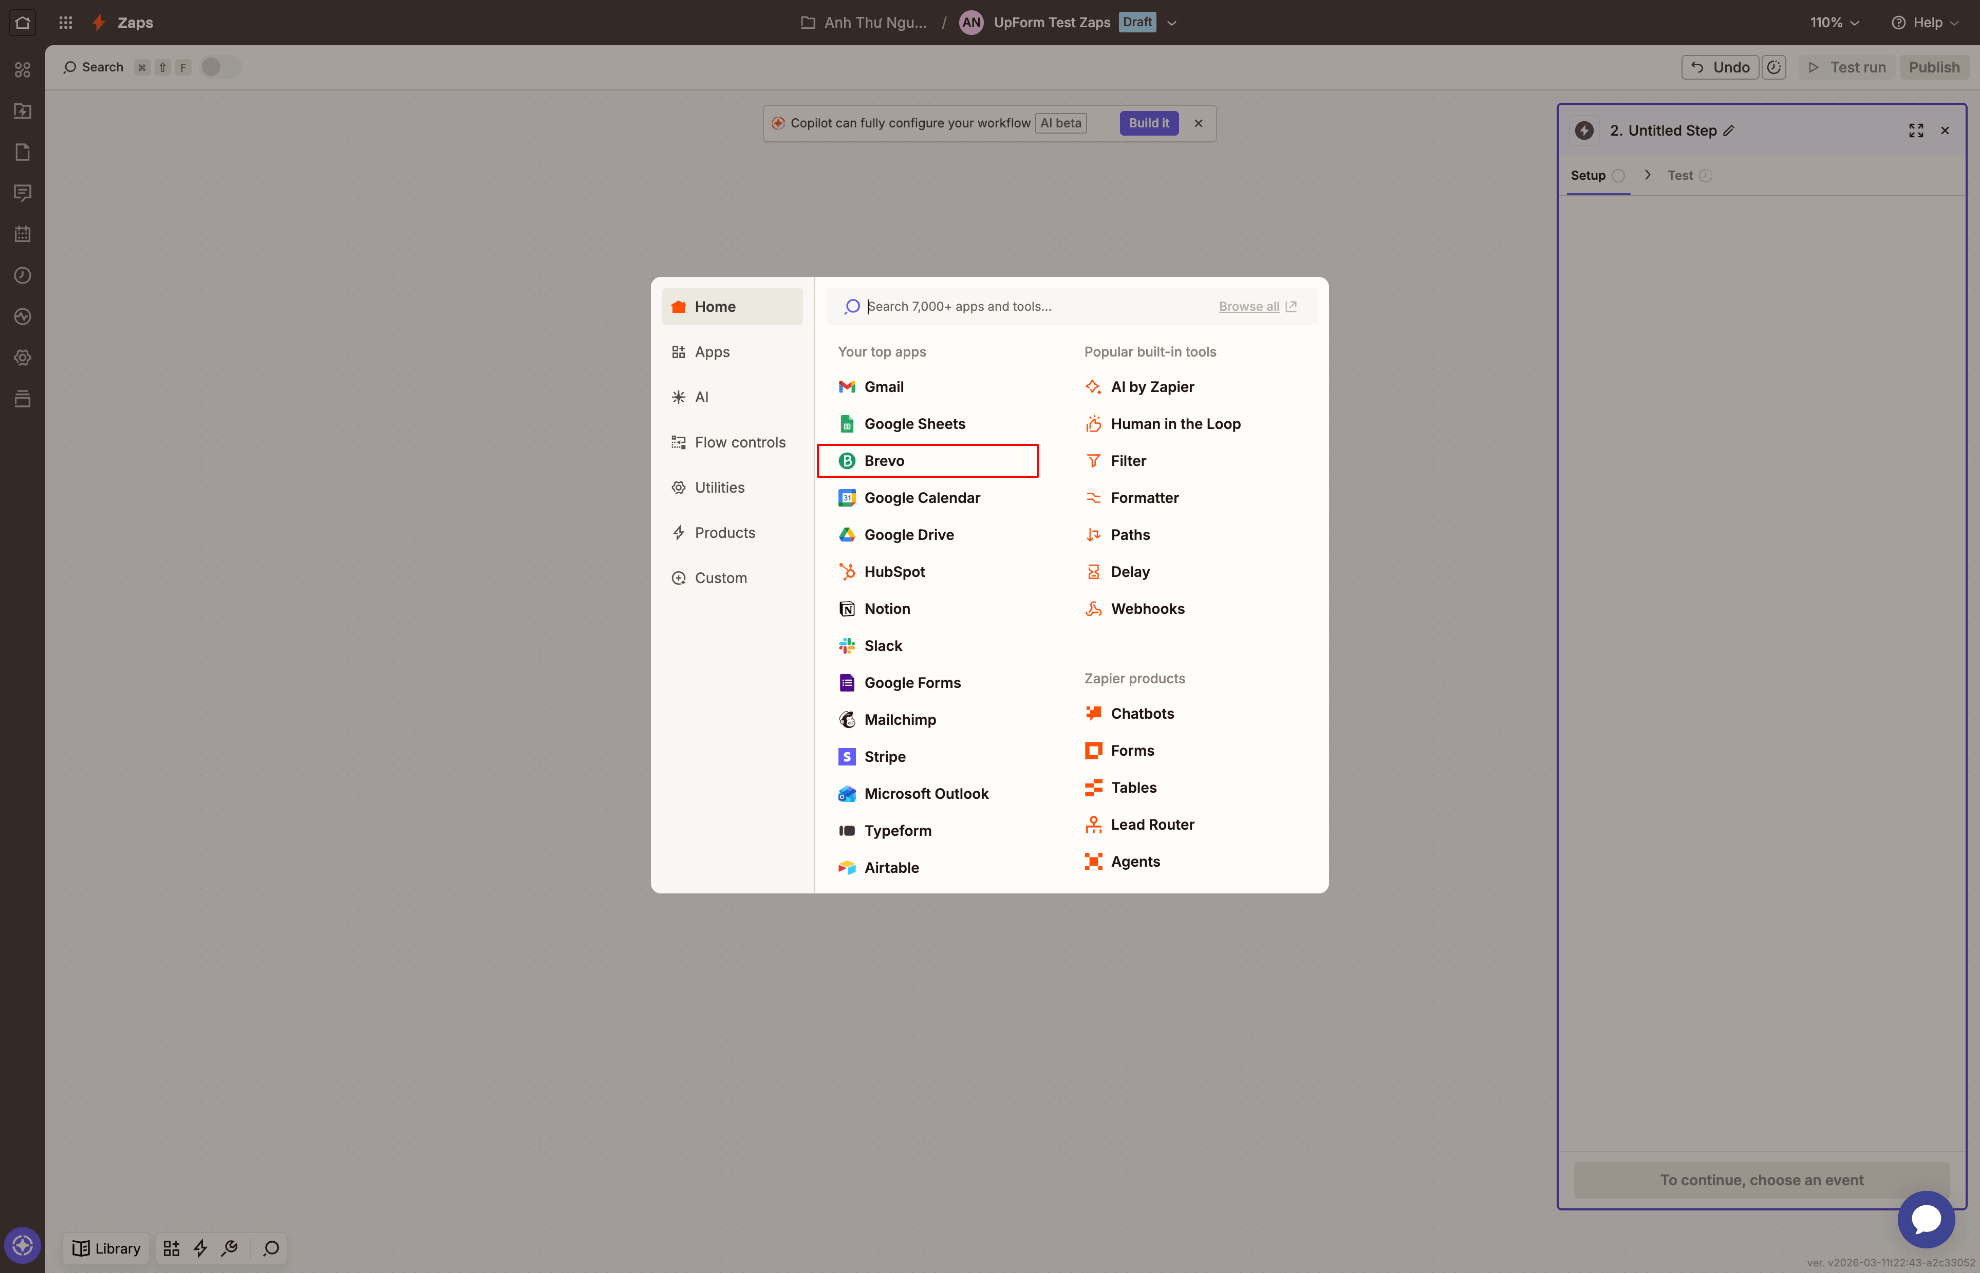The height and width of the screenshot is (1273, 1980).
Task: Choose Google Drive app
Action: [928, 535]
